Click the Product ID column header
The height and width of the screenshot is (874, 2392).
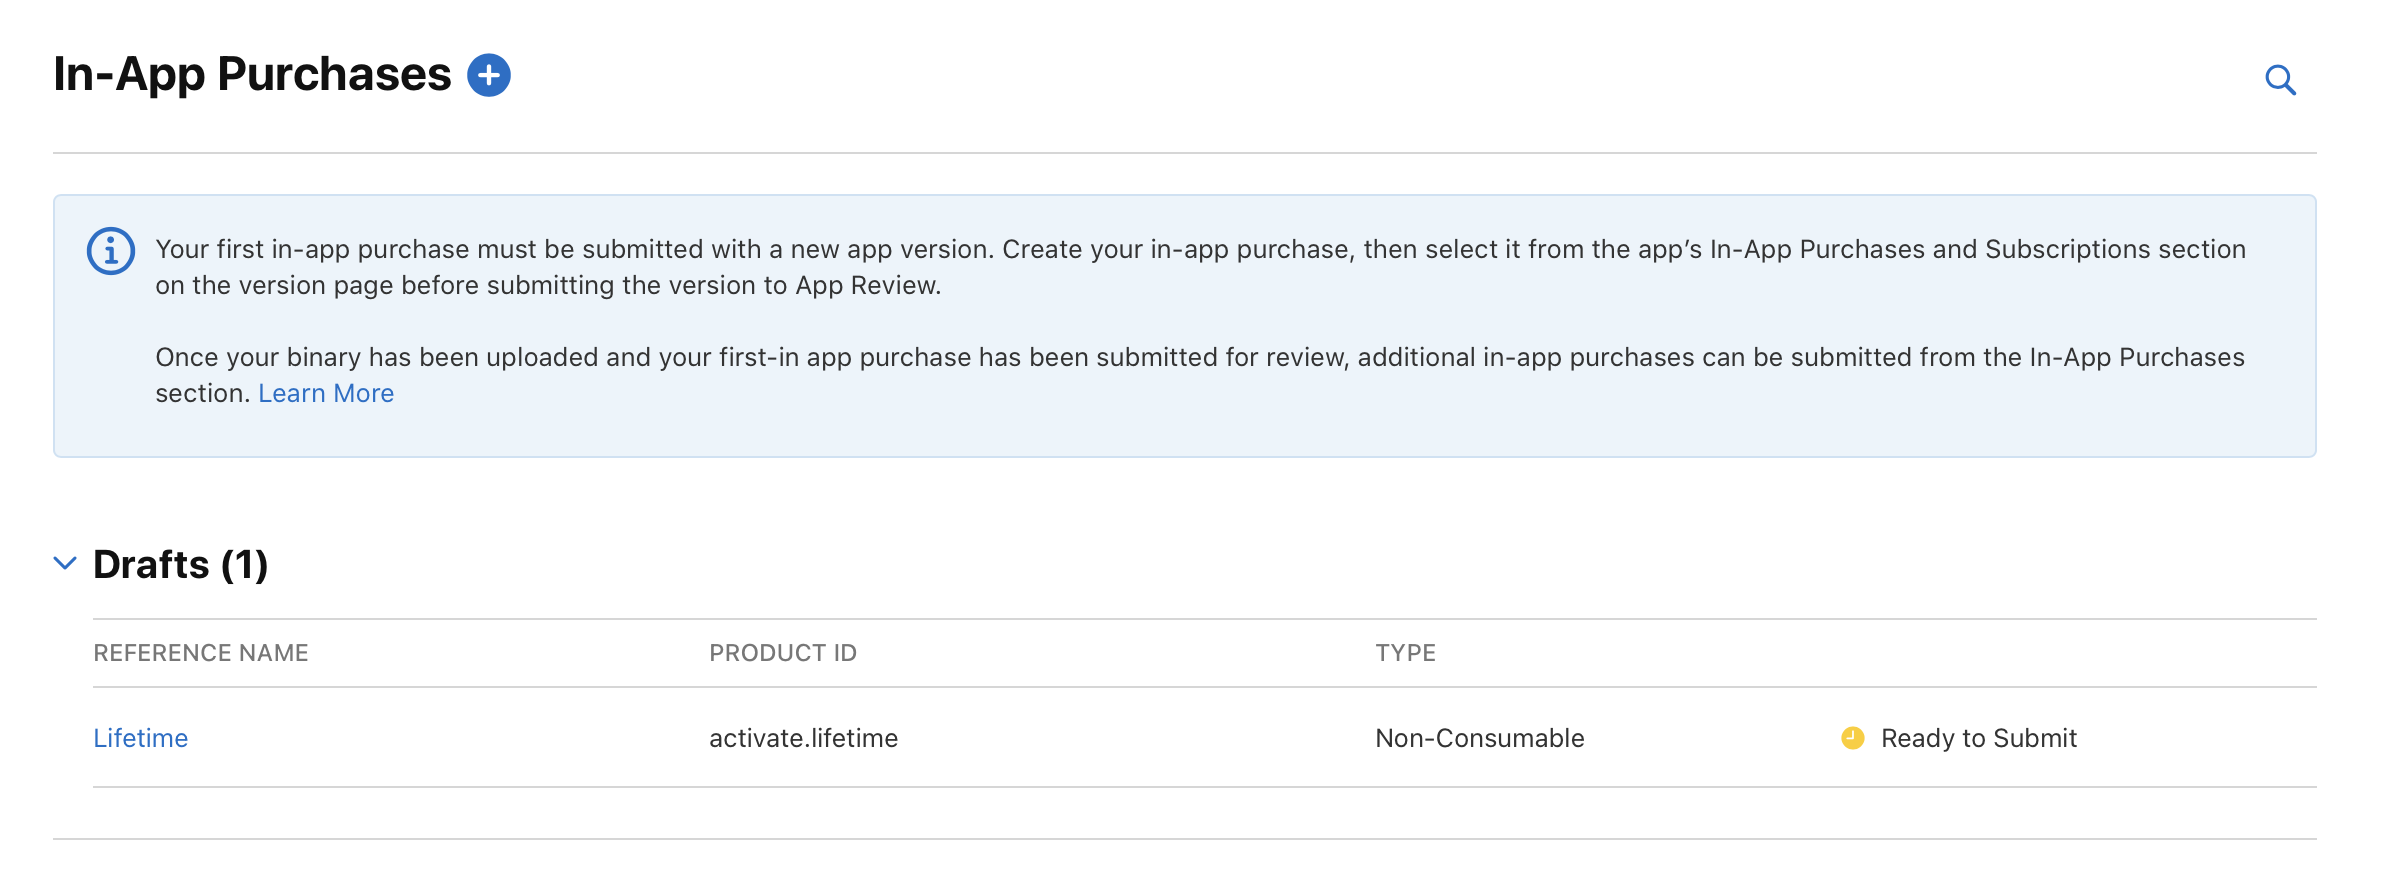pyautogui.click(x=783, y=653)
